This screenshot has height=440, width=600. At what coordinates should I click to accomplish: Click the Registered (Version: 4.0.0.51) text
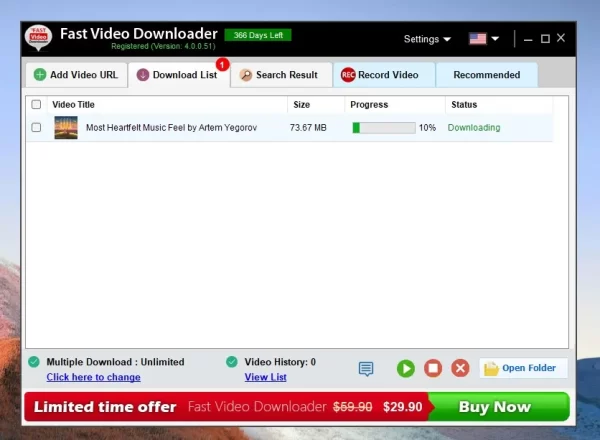(x=163, y=46)
